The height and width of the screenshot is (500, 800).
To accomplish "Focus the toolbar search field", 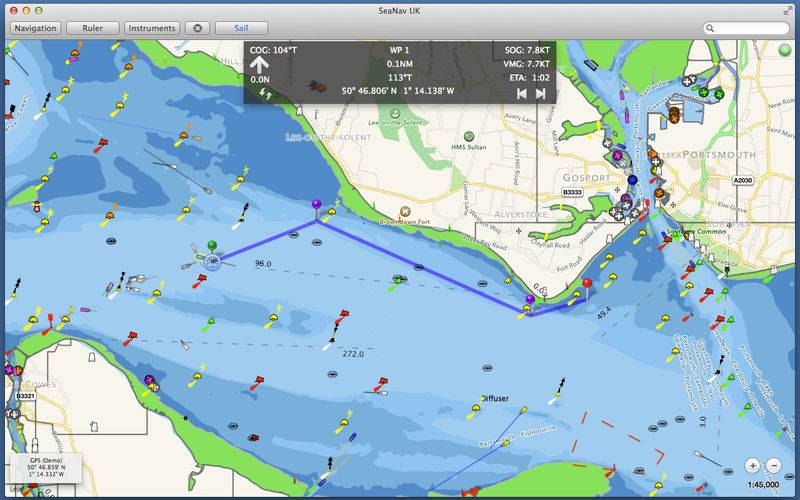I will [x=746, y=28].
